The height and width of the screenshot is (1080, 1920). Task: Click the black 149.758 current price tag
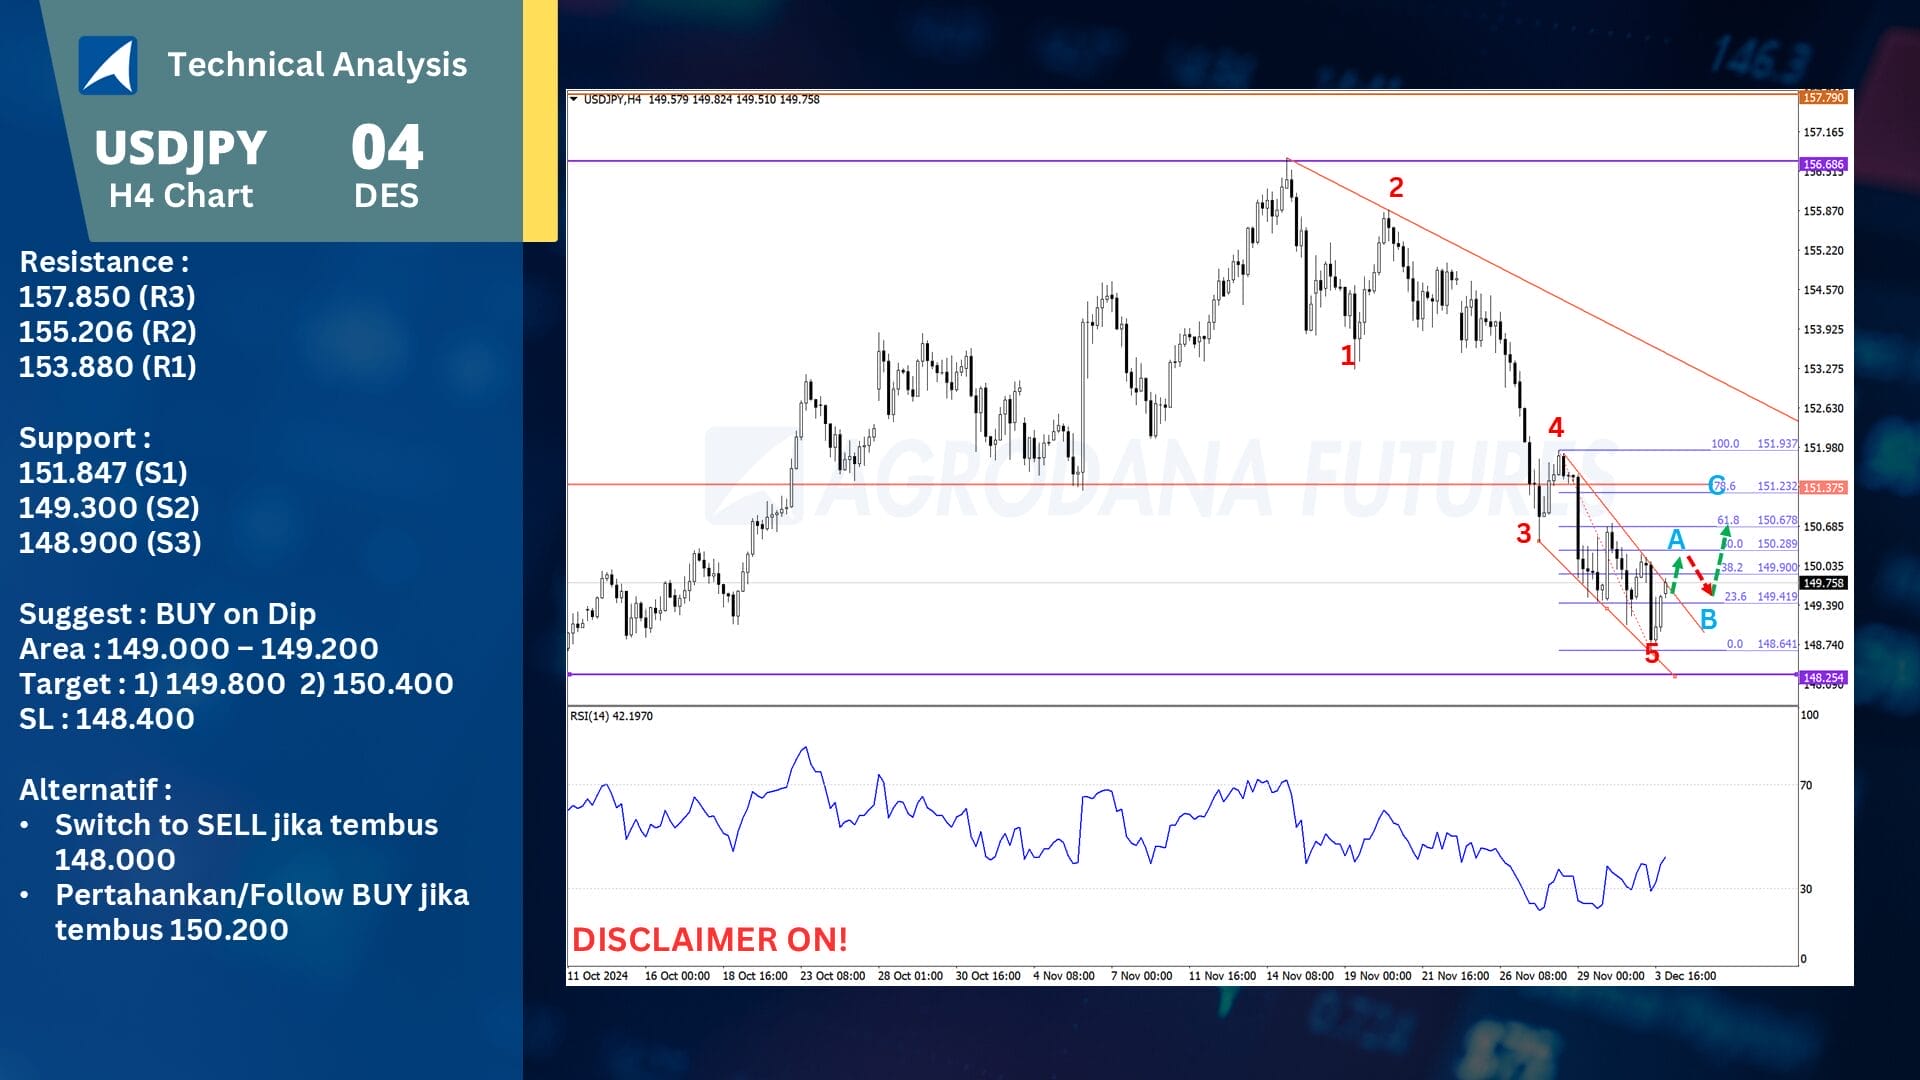click(x=1823, y=583)
